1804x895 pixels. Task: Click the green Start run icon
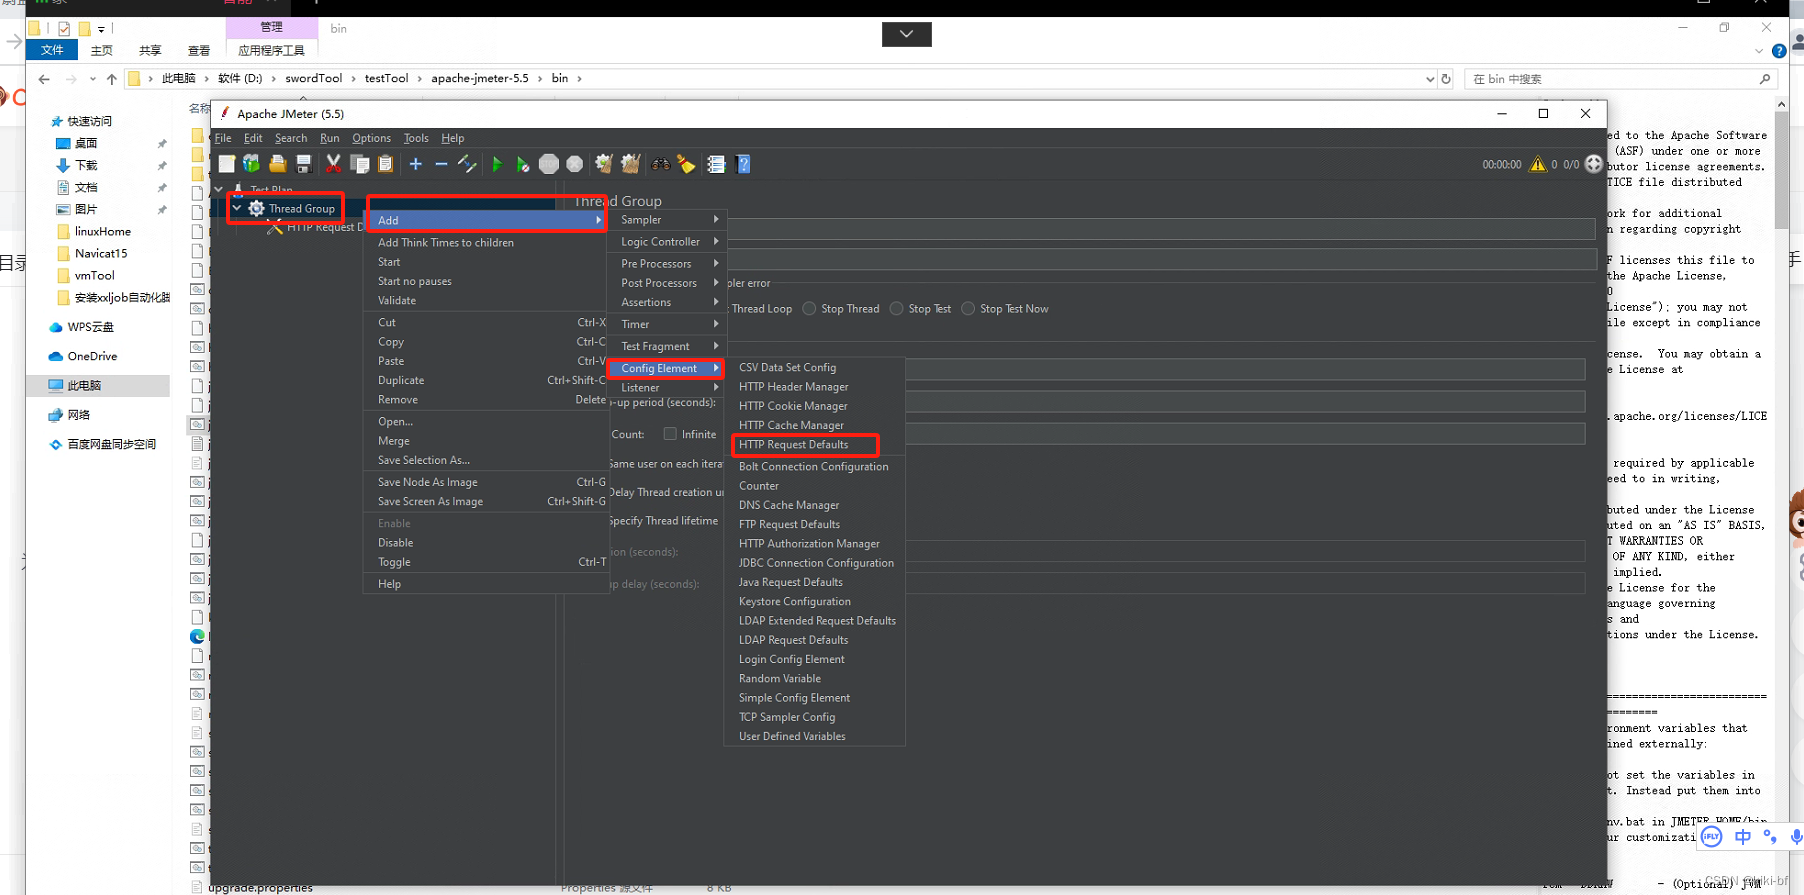tap(497, 164)
